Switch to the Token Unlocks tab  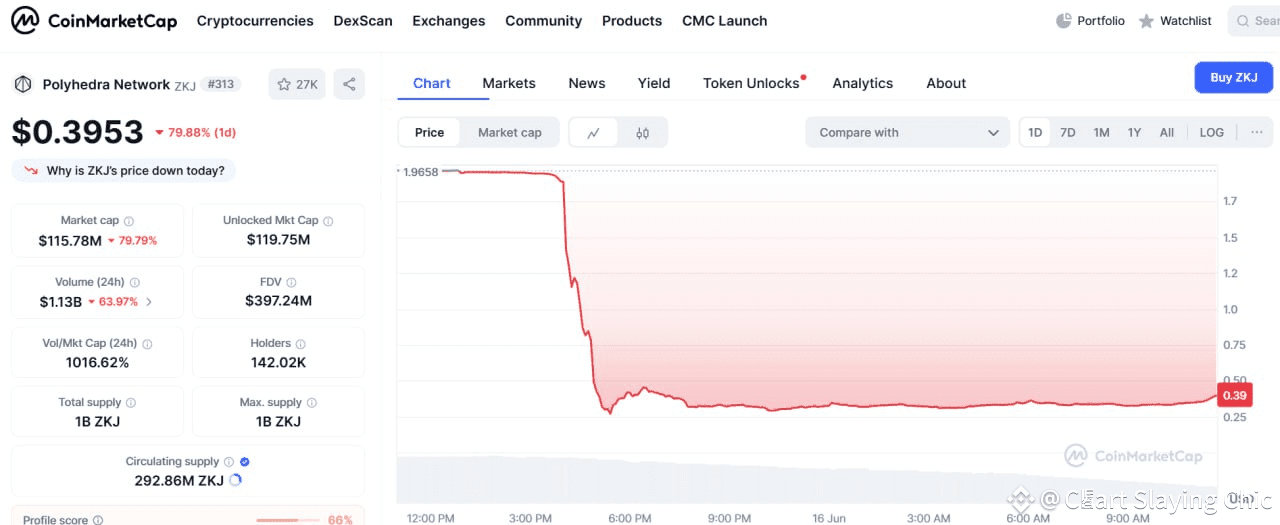(752, 83)
